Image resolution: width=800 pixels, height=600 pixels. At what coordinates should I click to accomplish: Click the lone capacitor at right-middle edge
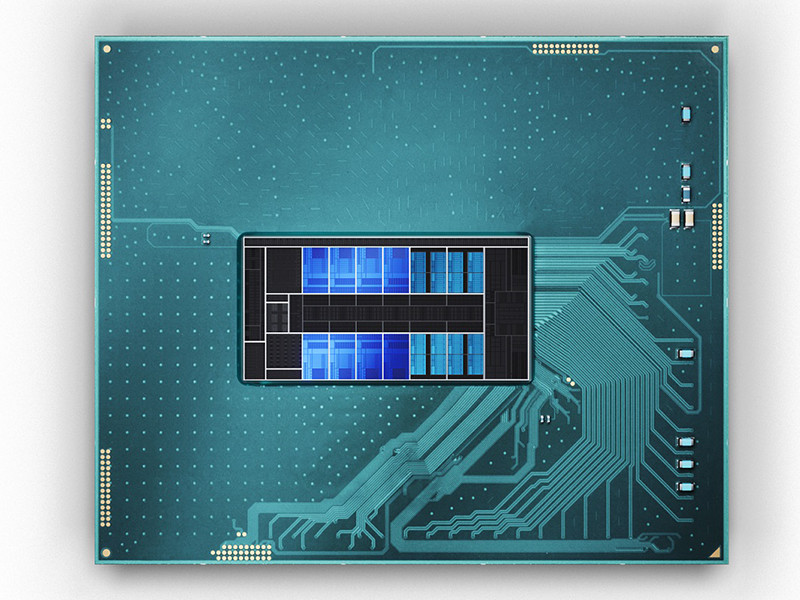pos(685,354)
